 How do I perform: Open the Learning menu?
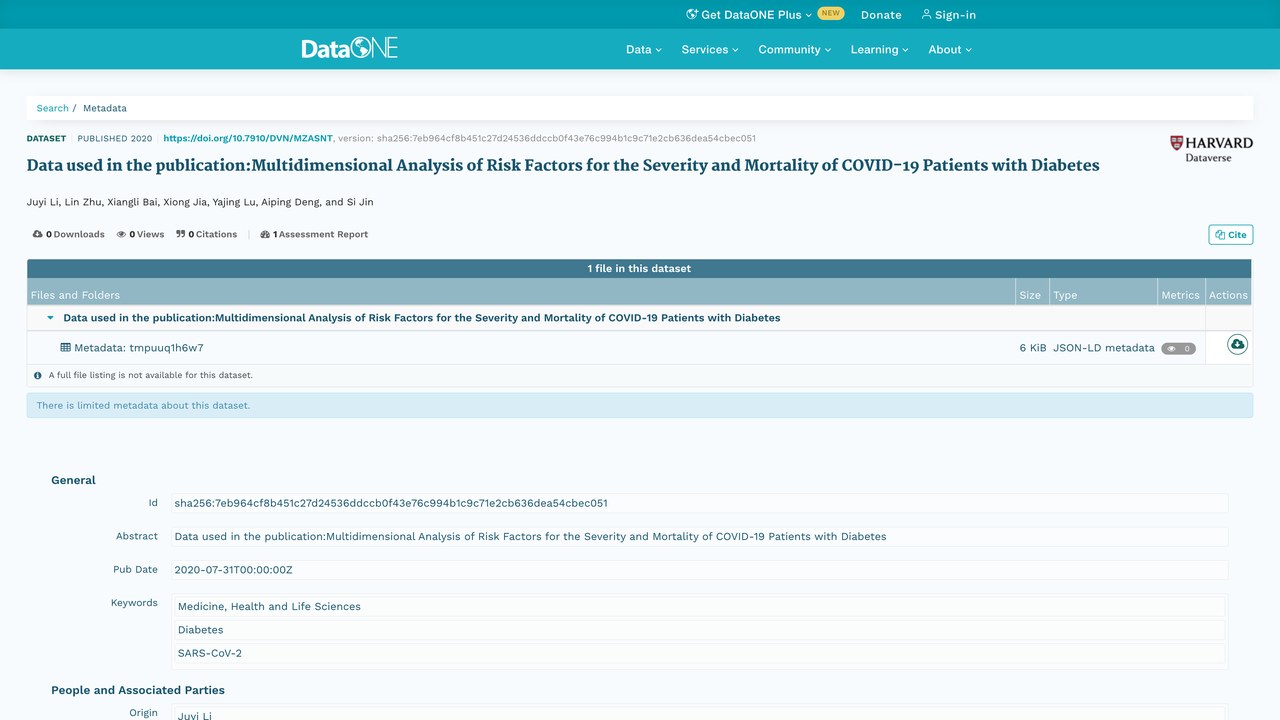click(880, 49)
